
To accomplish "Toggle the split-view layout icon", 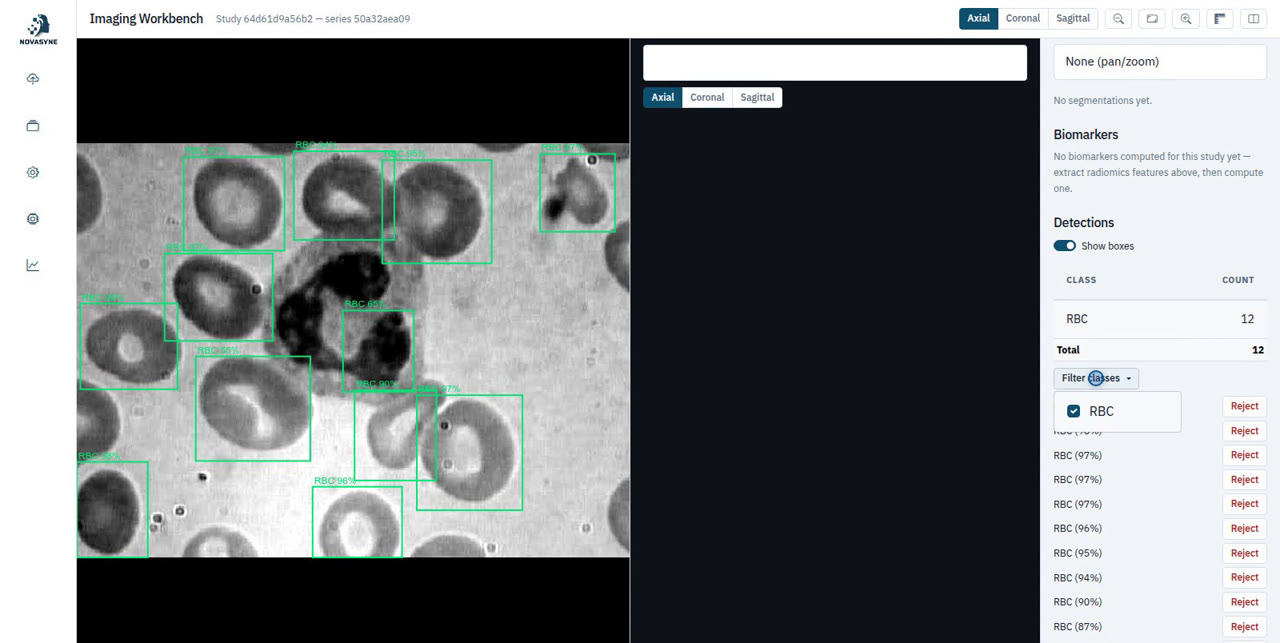I will tap(1253, 19).
